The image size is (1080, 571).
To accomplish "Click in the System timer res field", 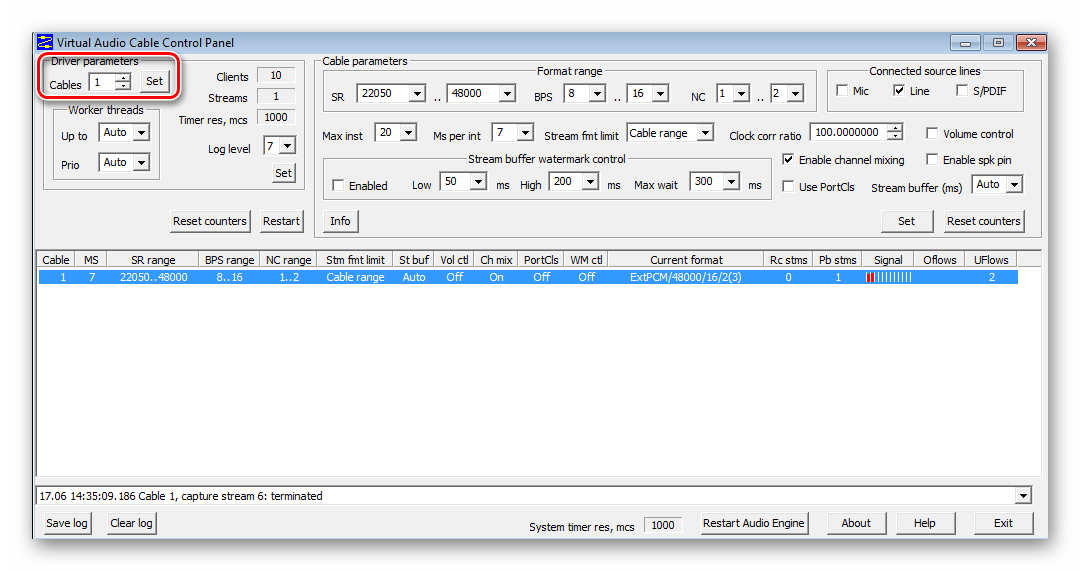I will point(662,526).
